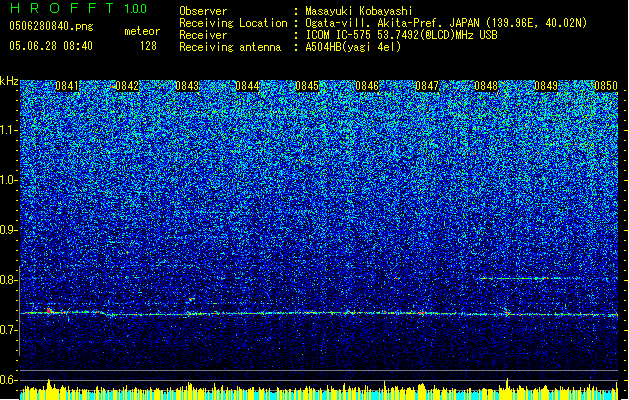Click the meteor count value 128
The image size is (629, 400).
148,46
